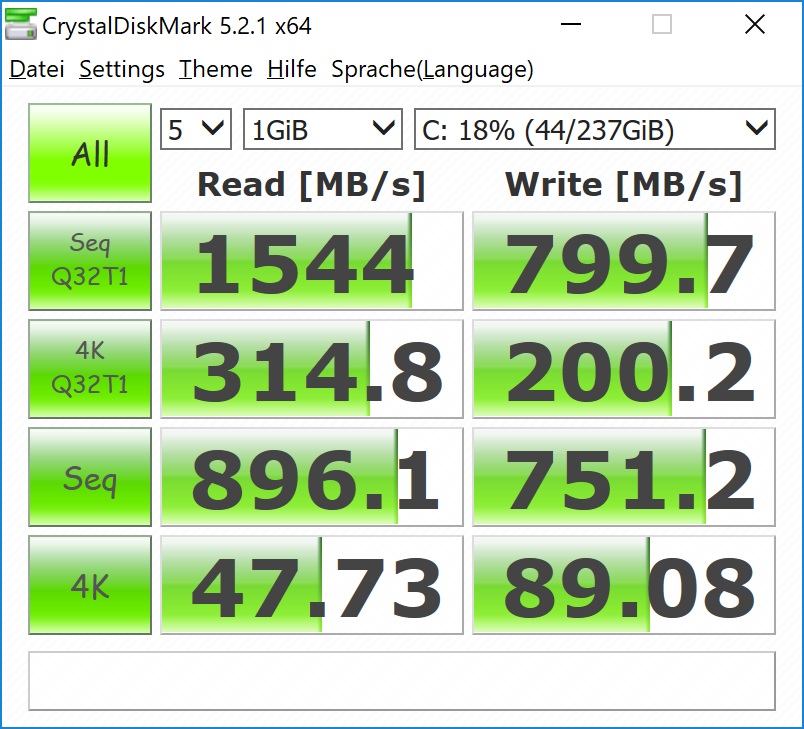Viewport: 804px width, 729px height.
Task: Click the Read [MB/s] column header
Action: [312, 185]
